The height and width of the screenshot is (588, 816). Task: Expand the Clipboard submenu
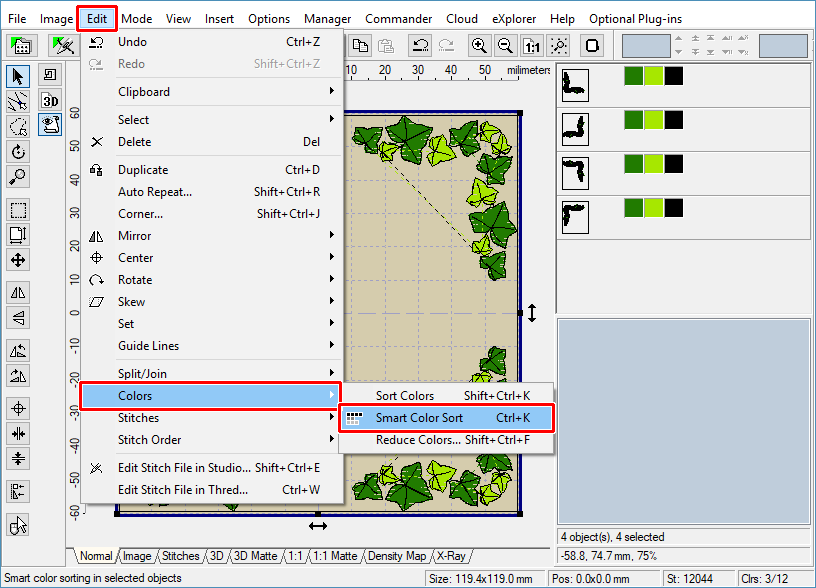pyautogui.click(x=212, y=92)
